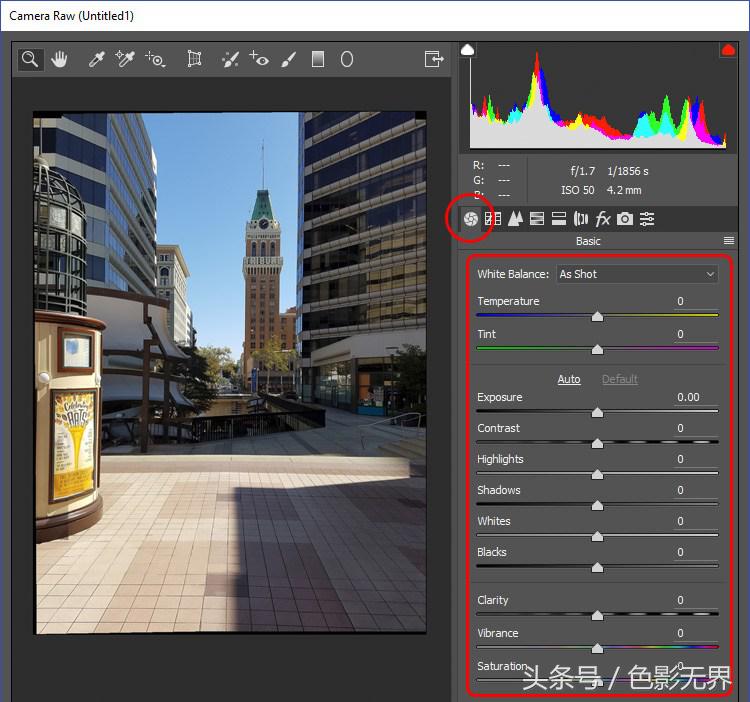Toggle the highlight clipping warning

pos(728,50)
